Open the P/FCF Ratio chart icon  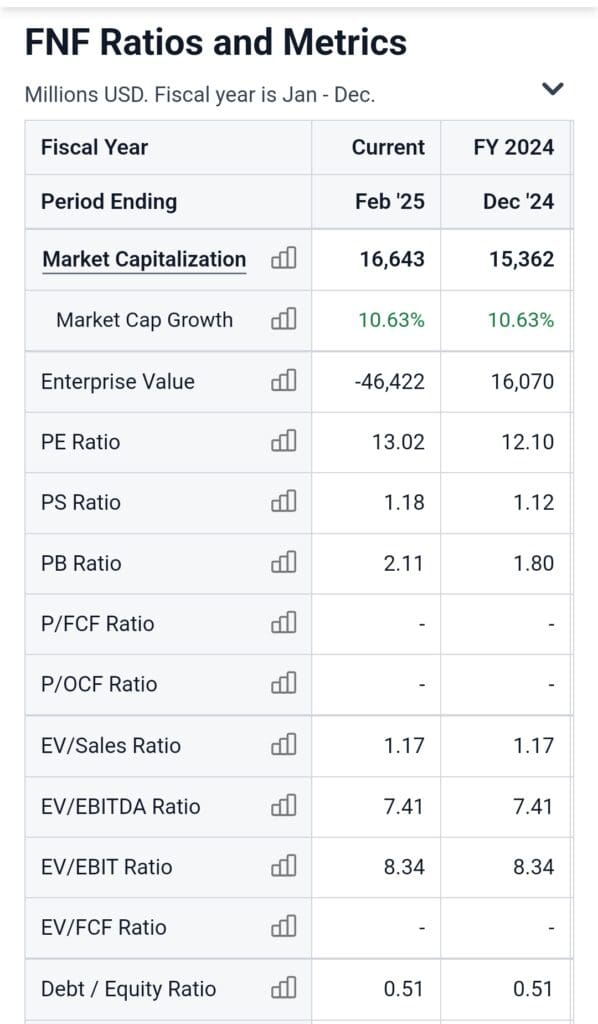point(283,623)
